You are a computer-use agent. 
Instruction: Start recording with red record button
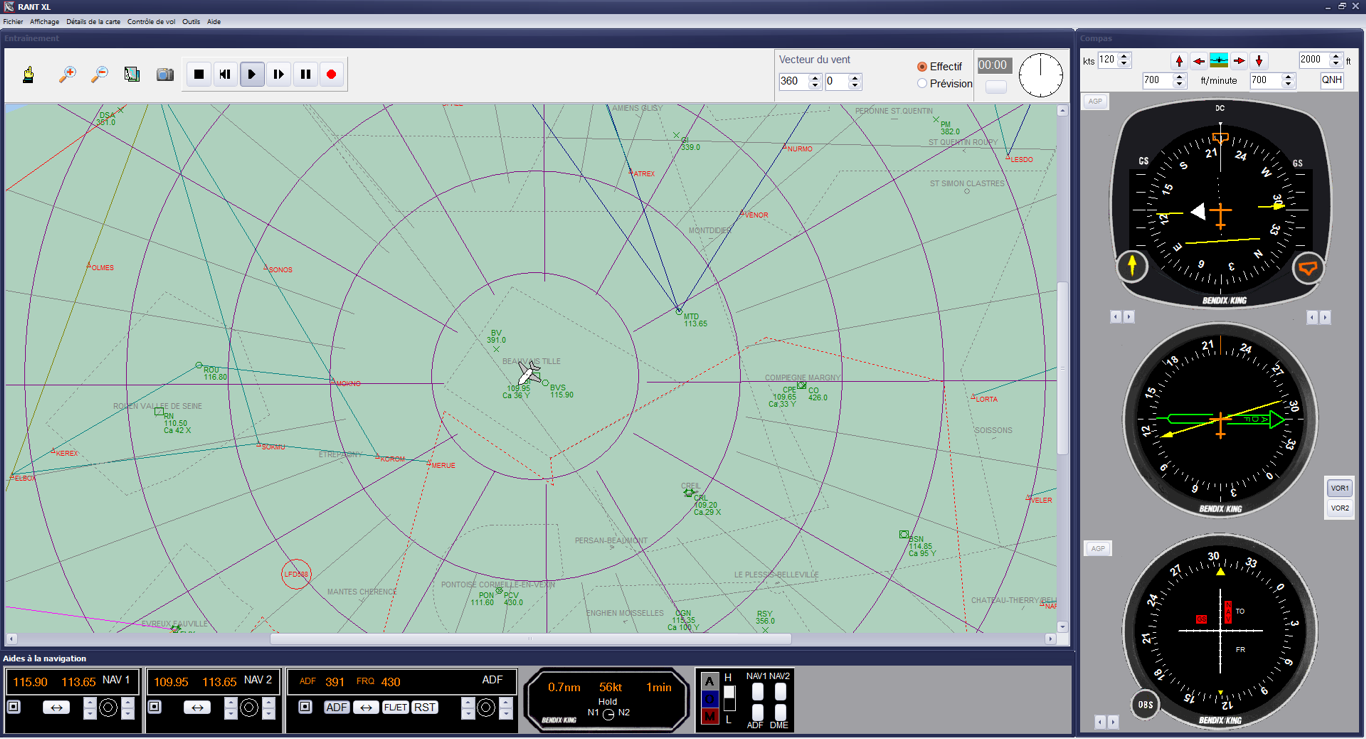(332, 74)
